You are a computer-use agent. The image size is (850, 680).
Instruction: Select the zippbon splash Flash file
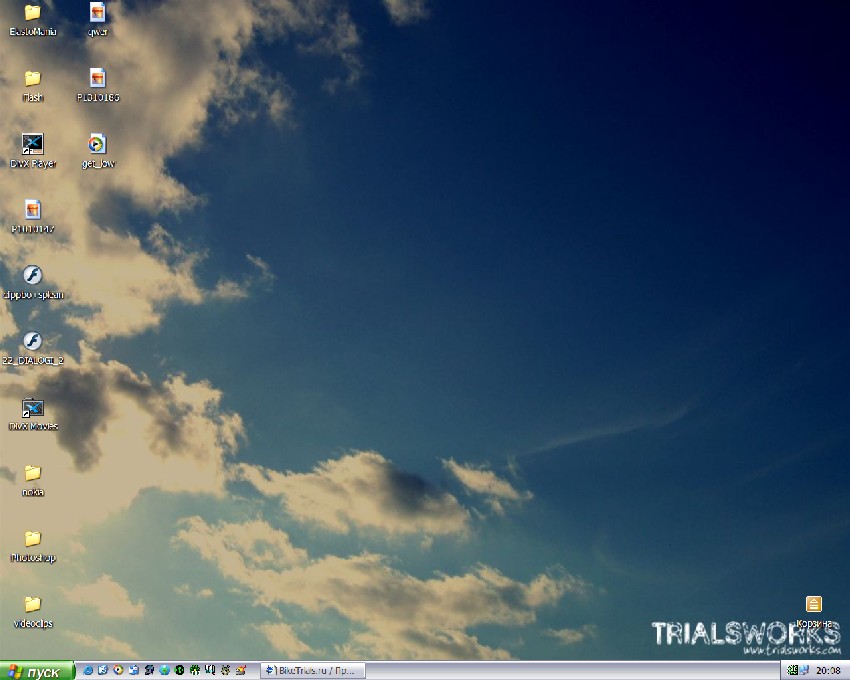pyautogui.click(x=33, y=276)
